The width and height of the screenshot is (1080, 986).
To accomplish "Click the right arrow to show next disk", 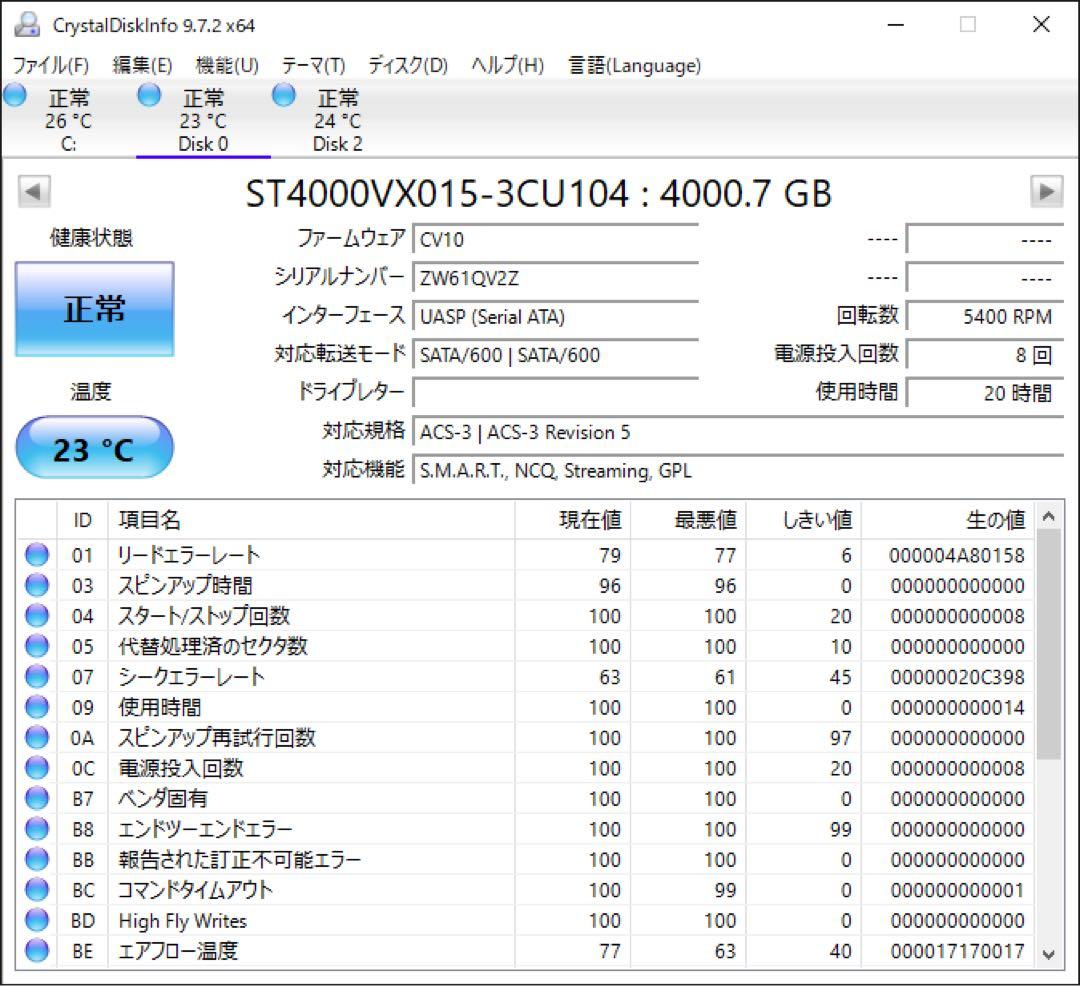I will click(x=1048, y=190).
